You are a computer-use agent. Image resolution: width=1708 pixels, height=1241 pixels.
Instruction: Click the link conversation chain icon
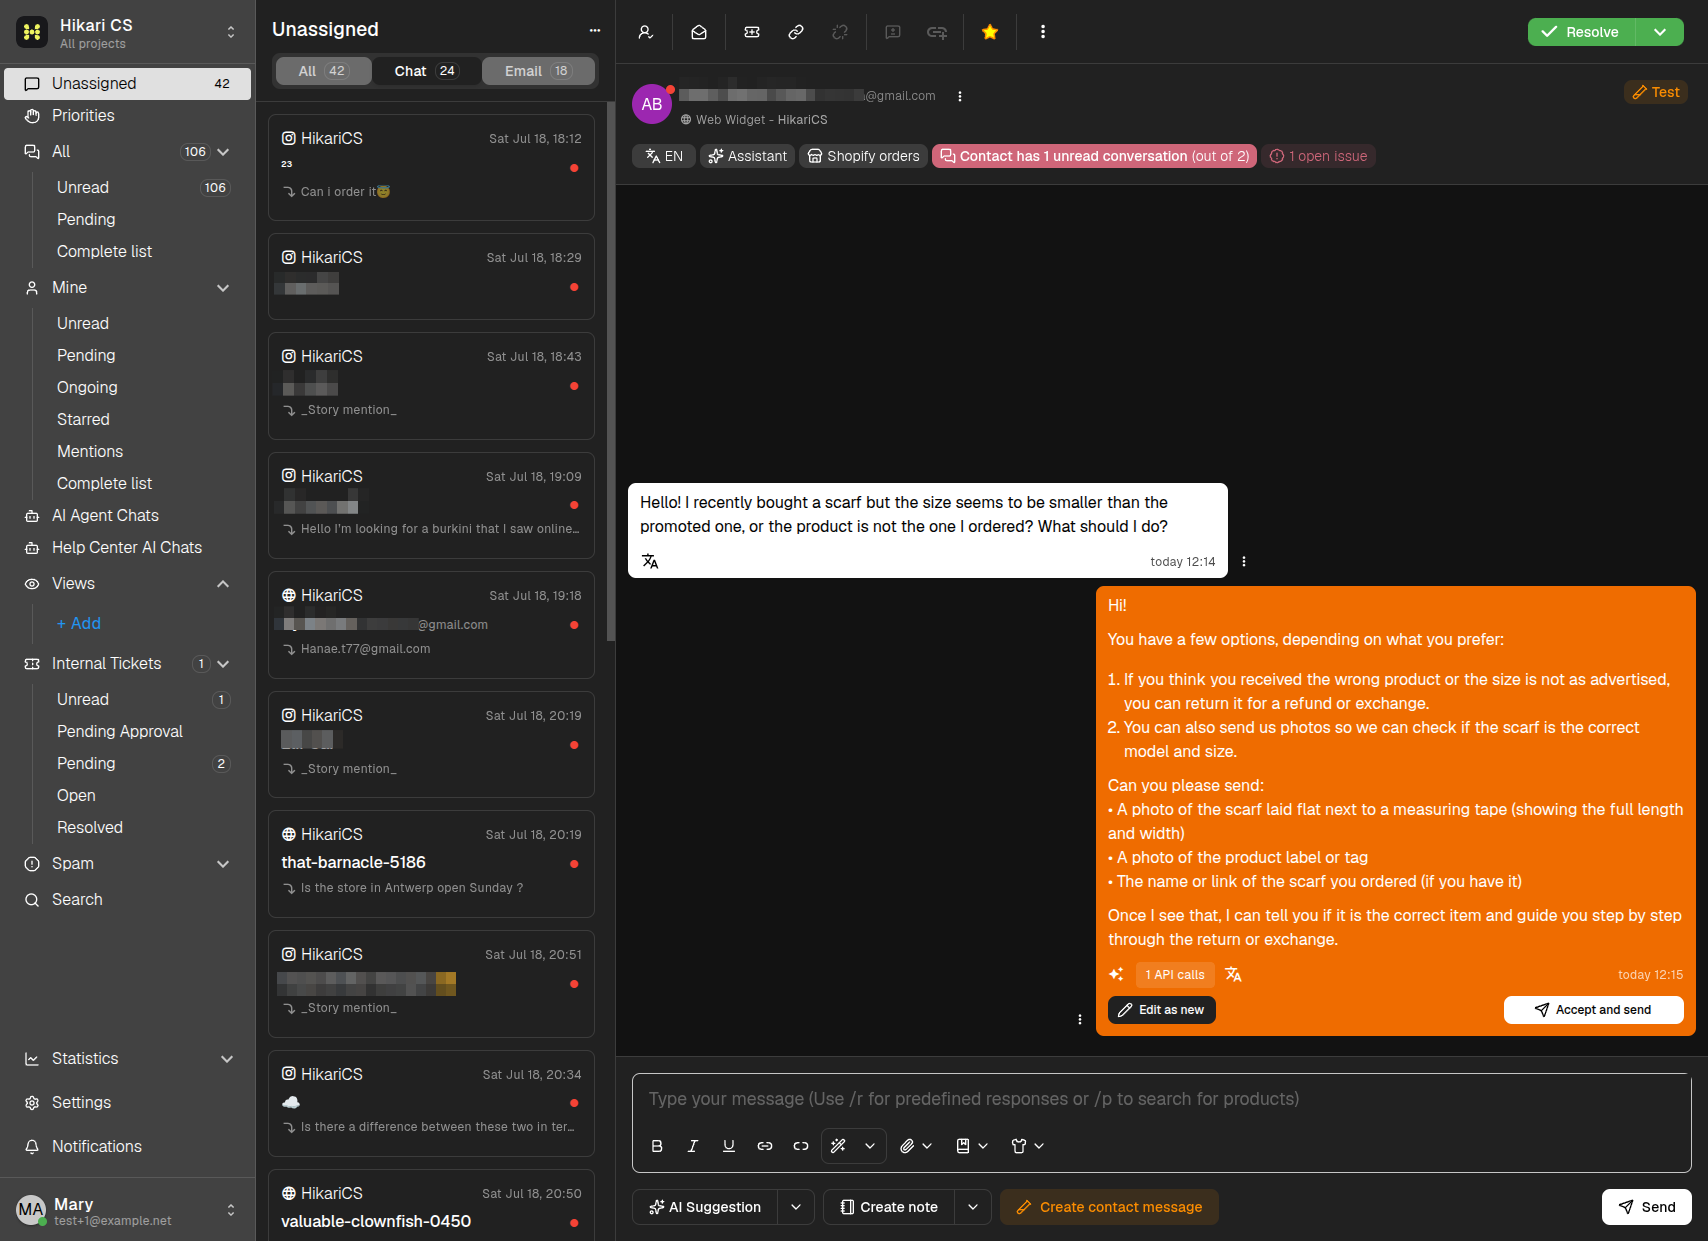pyautogui.click(x=796, y=32)
